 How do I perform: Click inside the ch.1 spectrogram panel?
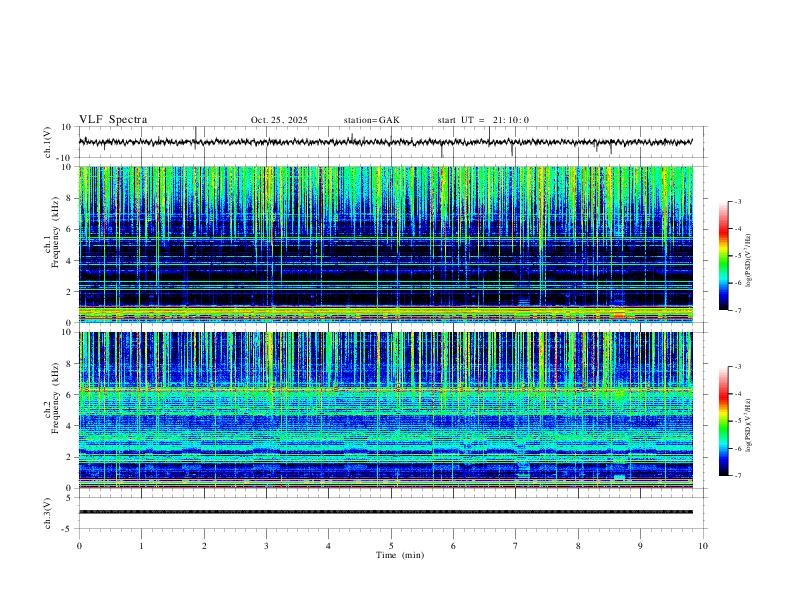click(x=385, y=244)
